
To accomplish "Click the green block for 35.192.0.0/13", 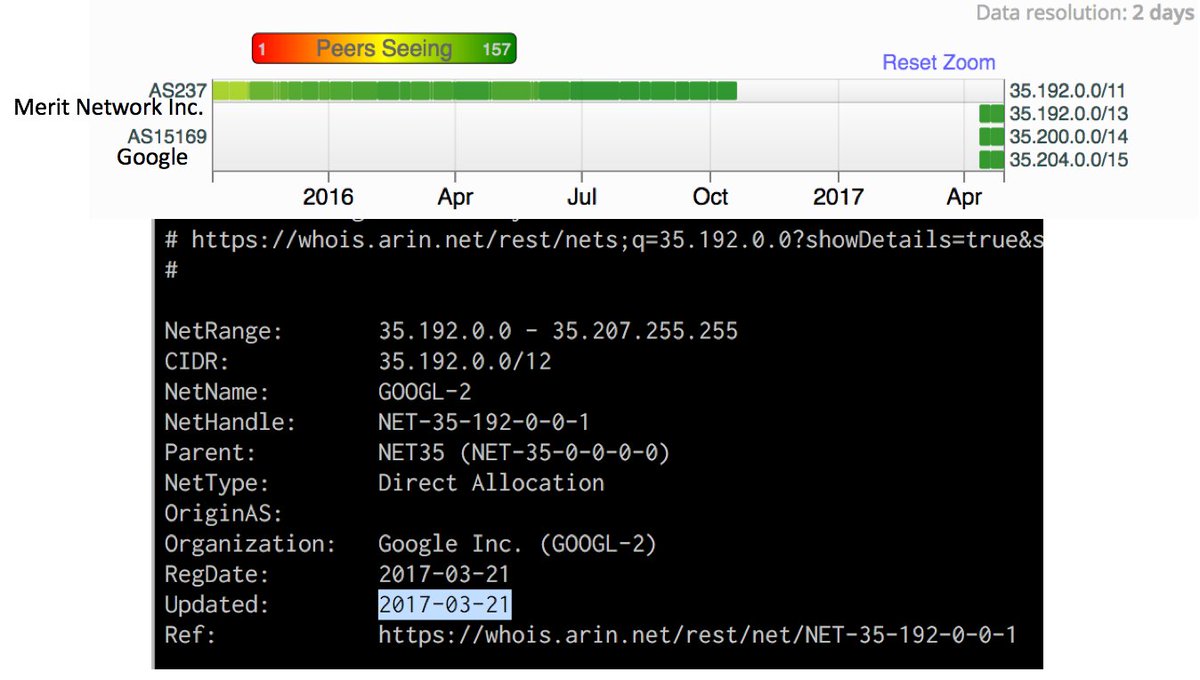I will pyautogui.click(x=991, y=113).
